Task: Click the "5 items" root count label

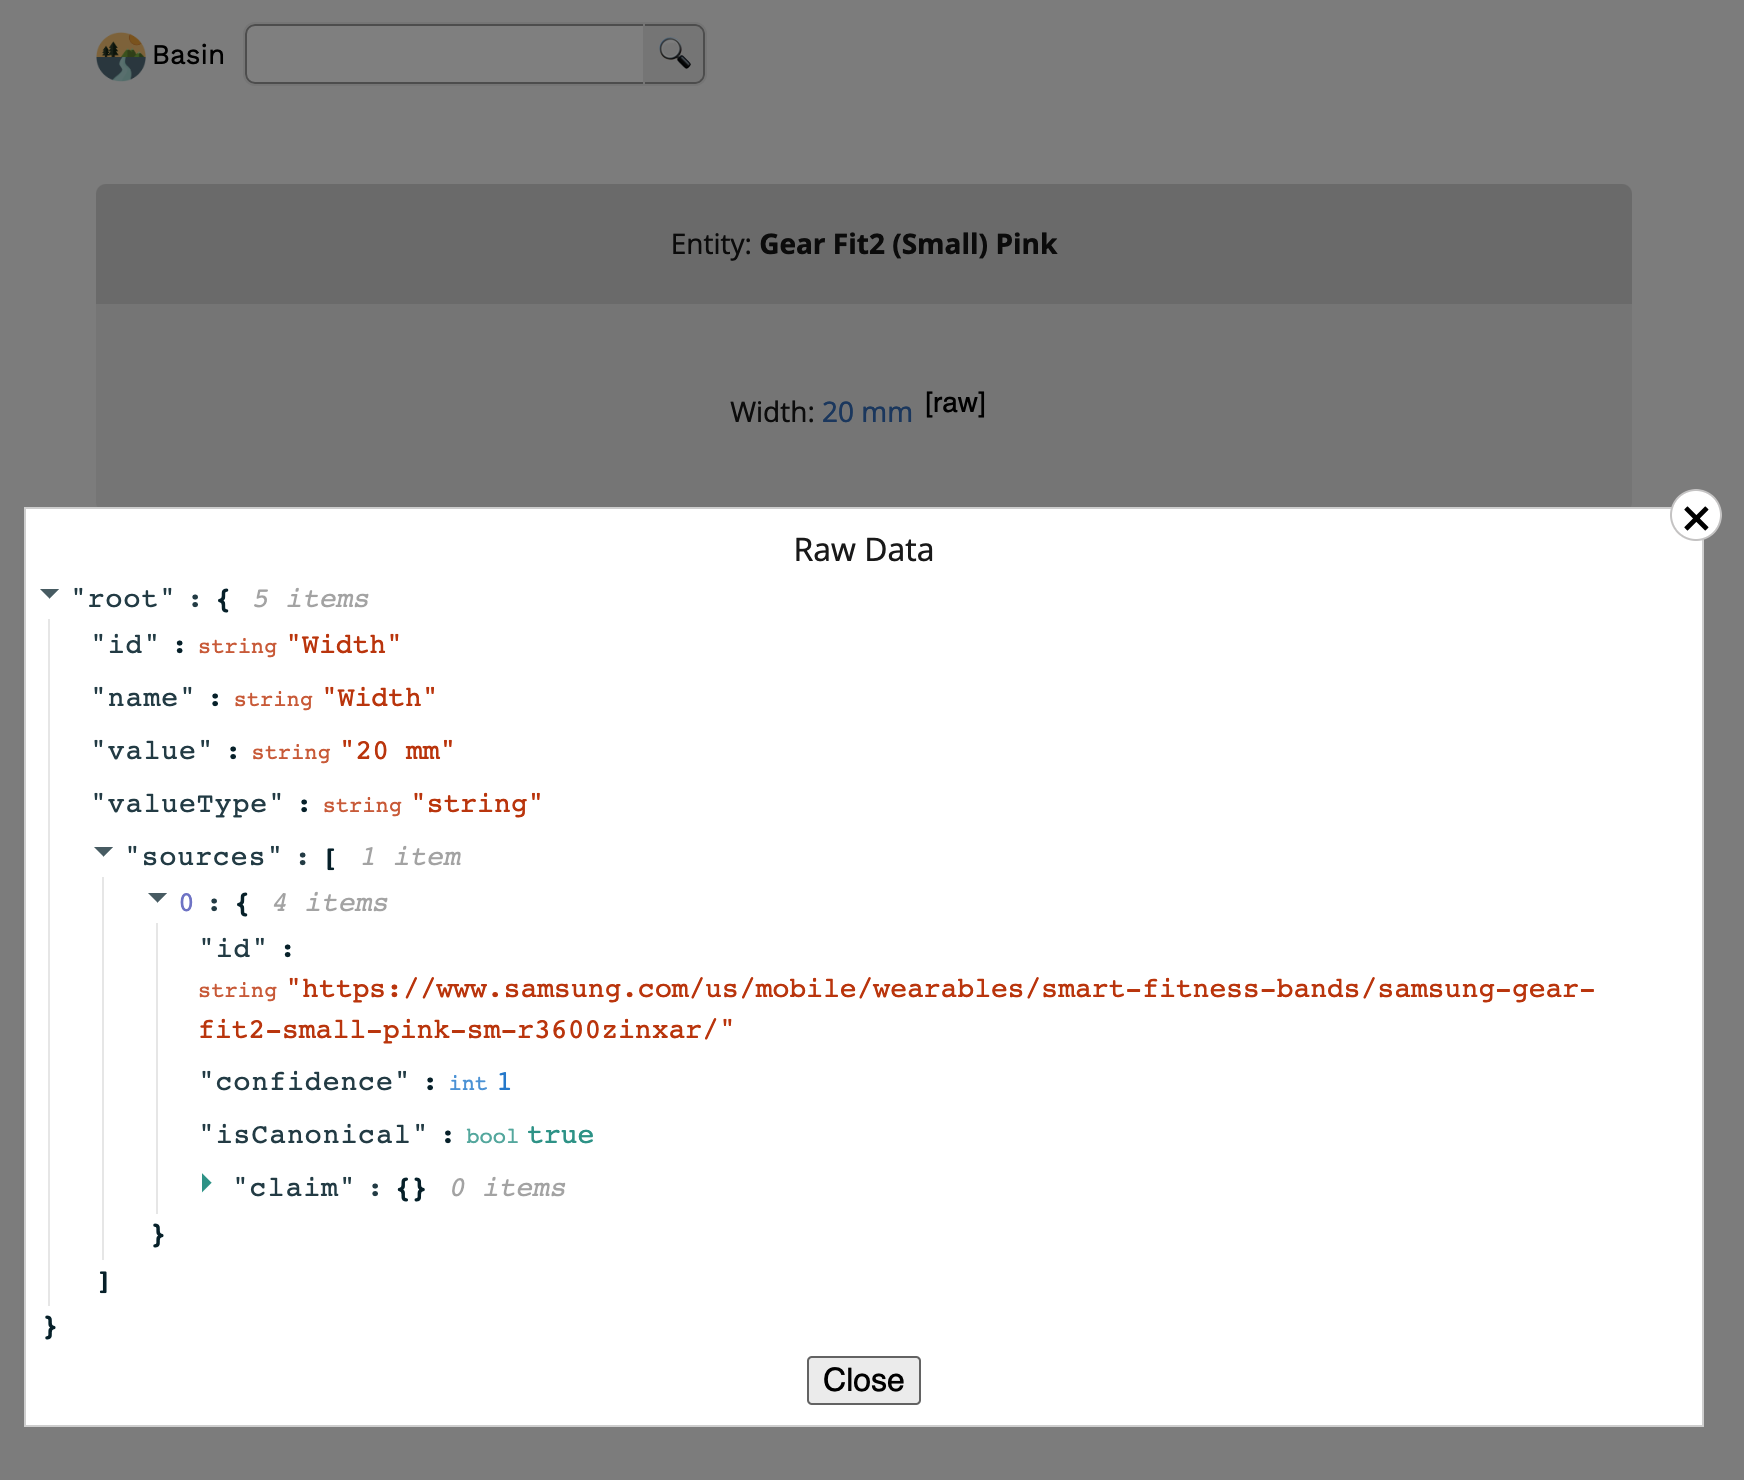Action: 311,599
